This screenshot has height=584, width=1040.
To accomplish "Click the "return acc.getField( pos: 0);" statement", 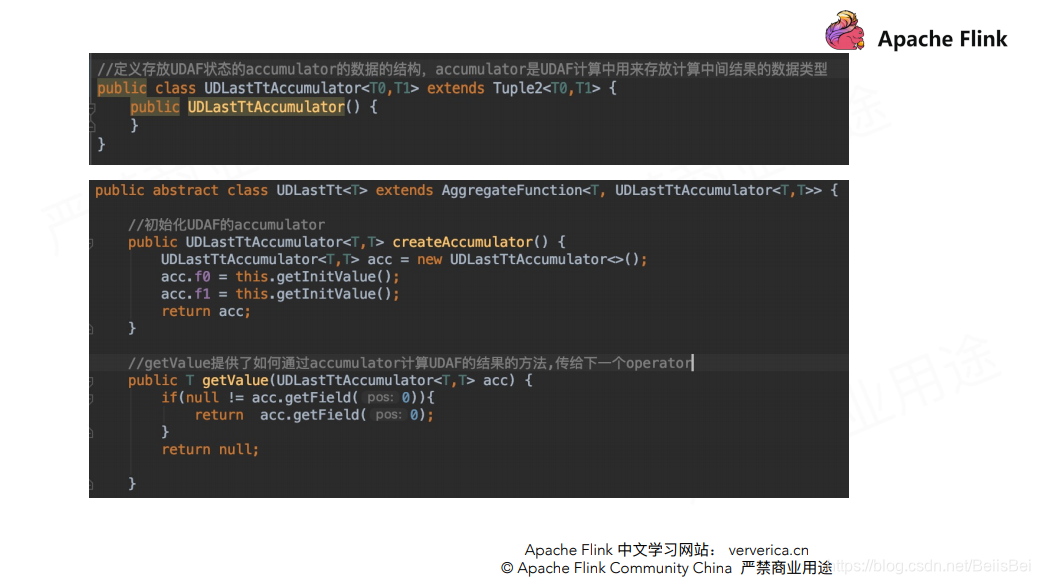I will (x=314, y=415).
